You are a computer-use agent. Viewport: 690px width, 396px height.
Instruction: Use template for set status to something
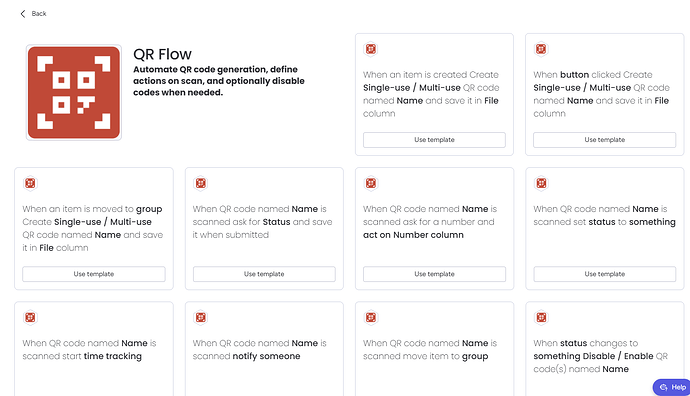(605, 274)
